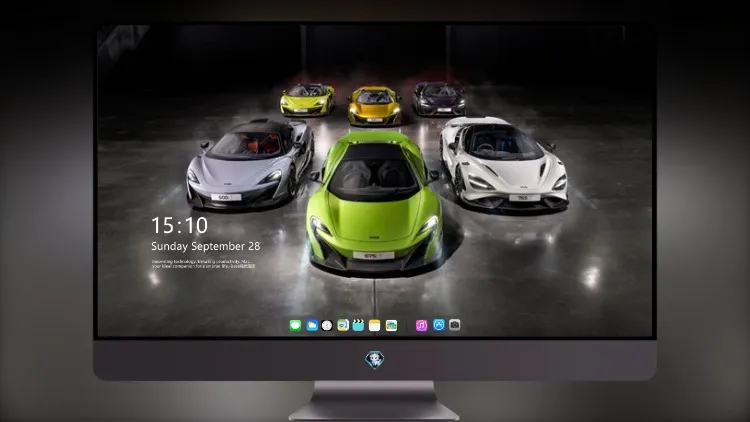The image size is (750, 422).
Task: Click the small description text under date
Action: coord(203,264)
